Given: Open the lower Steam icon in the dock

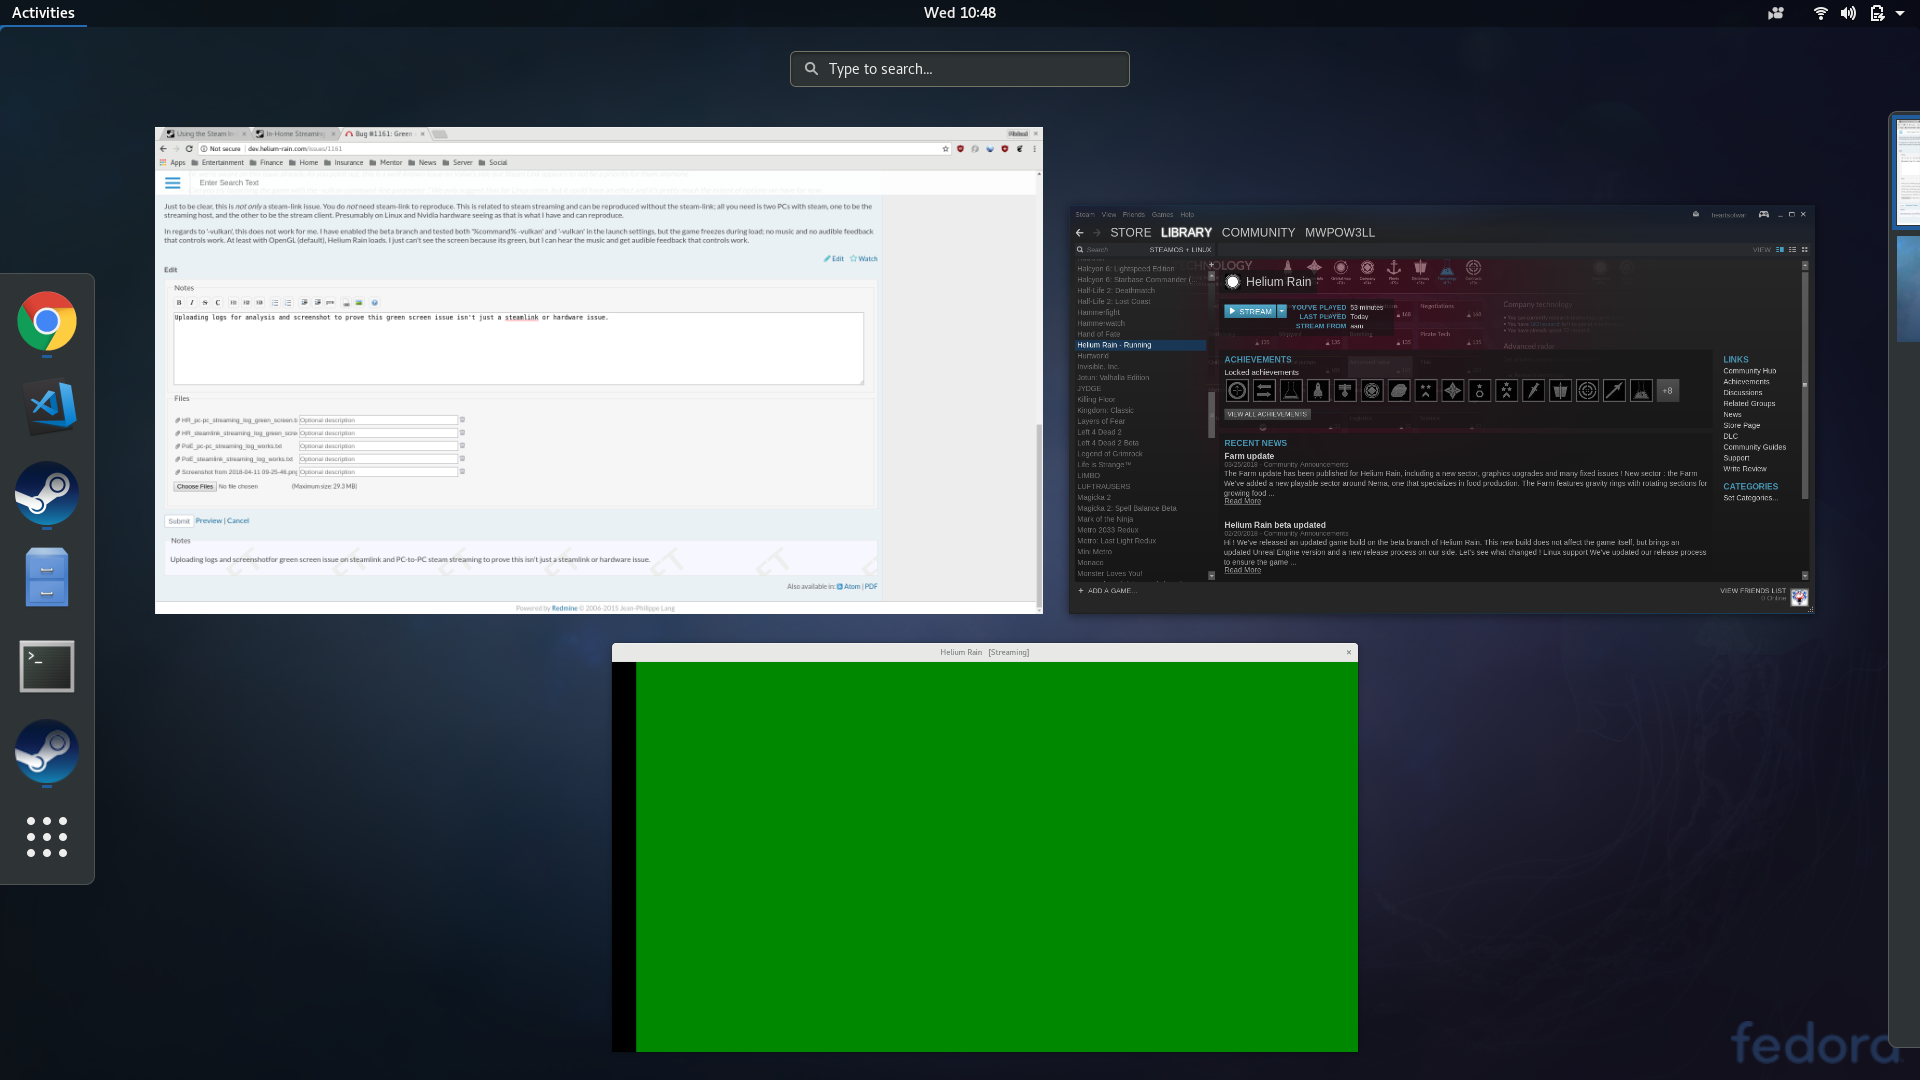Looking at the screenshot, I should 47,752.
